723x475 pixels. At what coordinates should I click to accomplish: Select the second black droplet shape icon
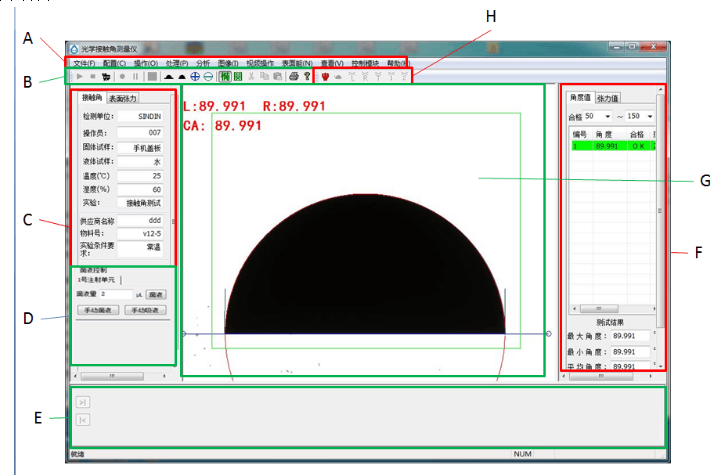tap(182, 77)
